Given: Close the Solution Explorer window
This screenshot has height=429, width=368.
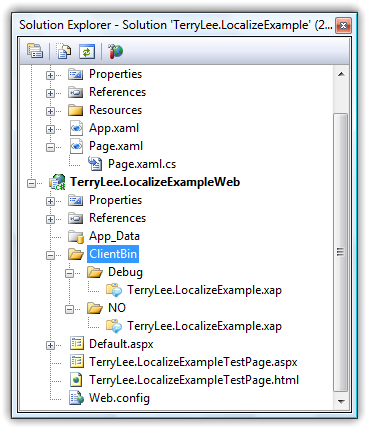Looking at the screenshot, I should (343, 26).
